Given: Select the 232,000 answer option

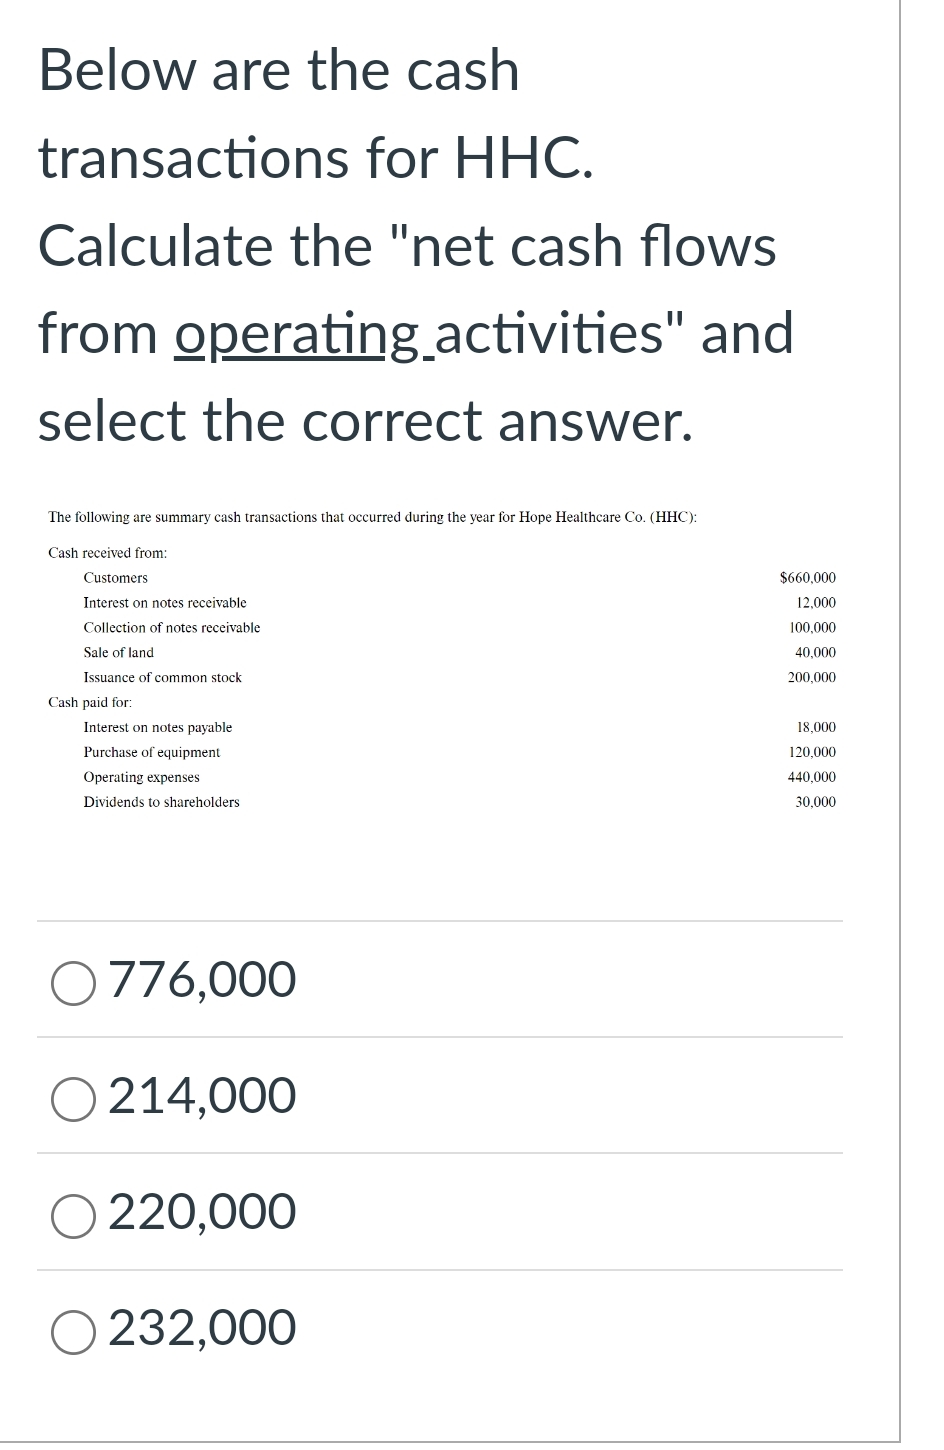Looking at the screenshot, I should (72, 1327).
